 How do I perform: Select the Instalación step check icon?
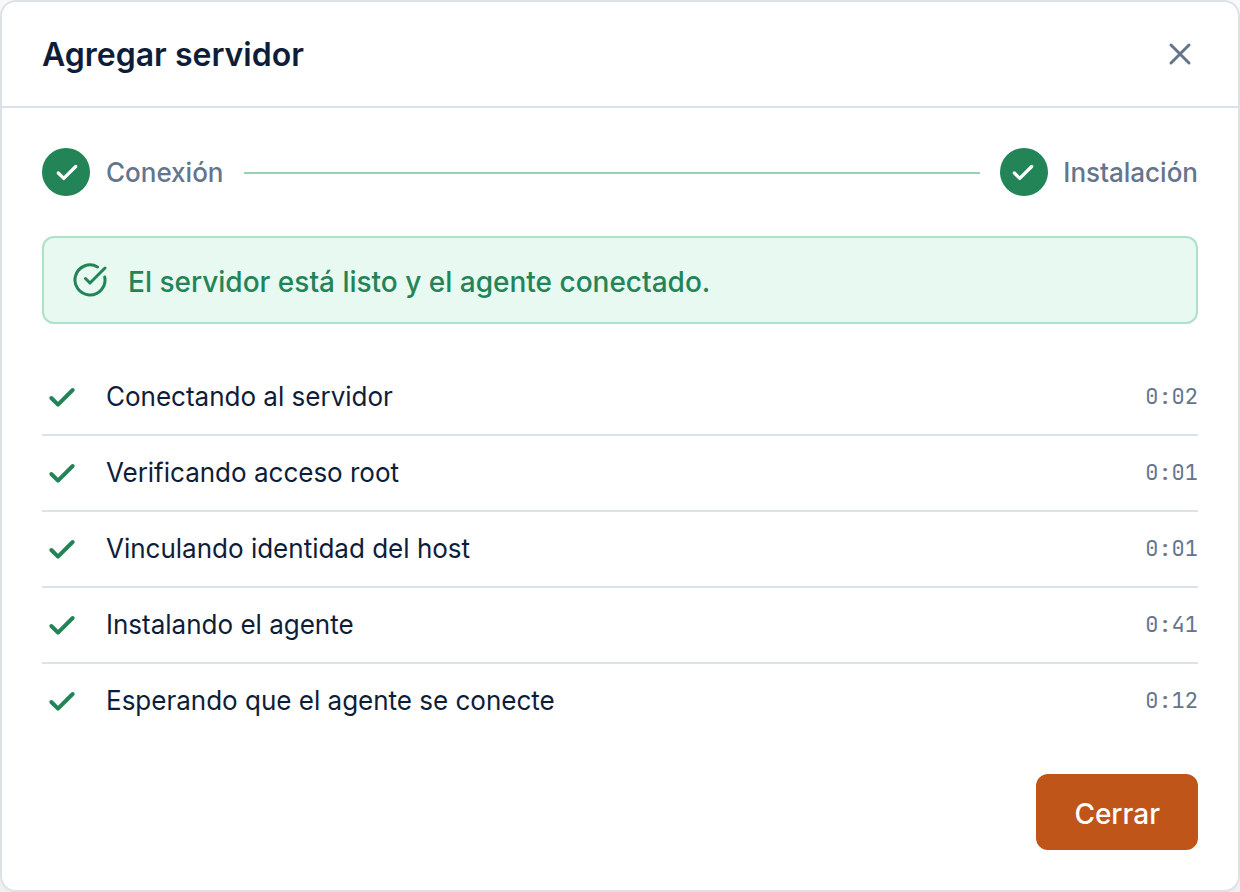[1023, 172]
